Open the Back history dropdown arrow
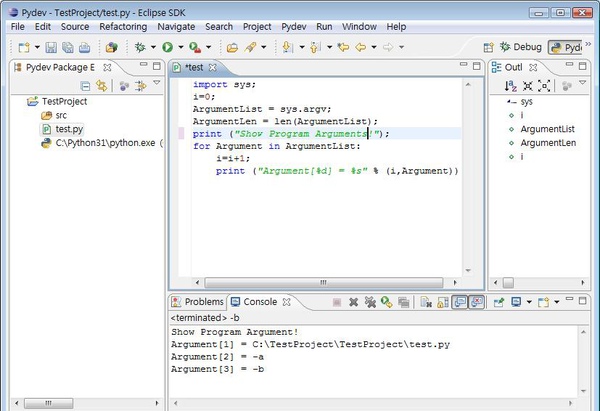Screen dimensions: 600x411 point(374,47)
